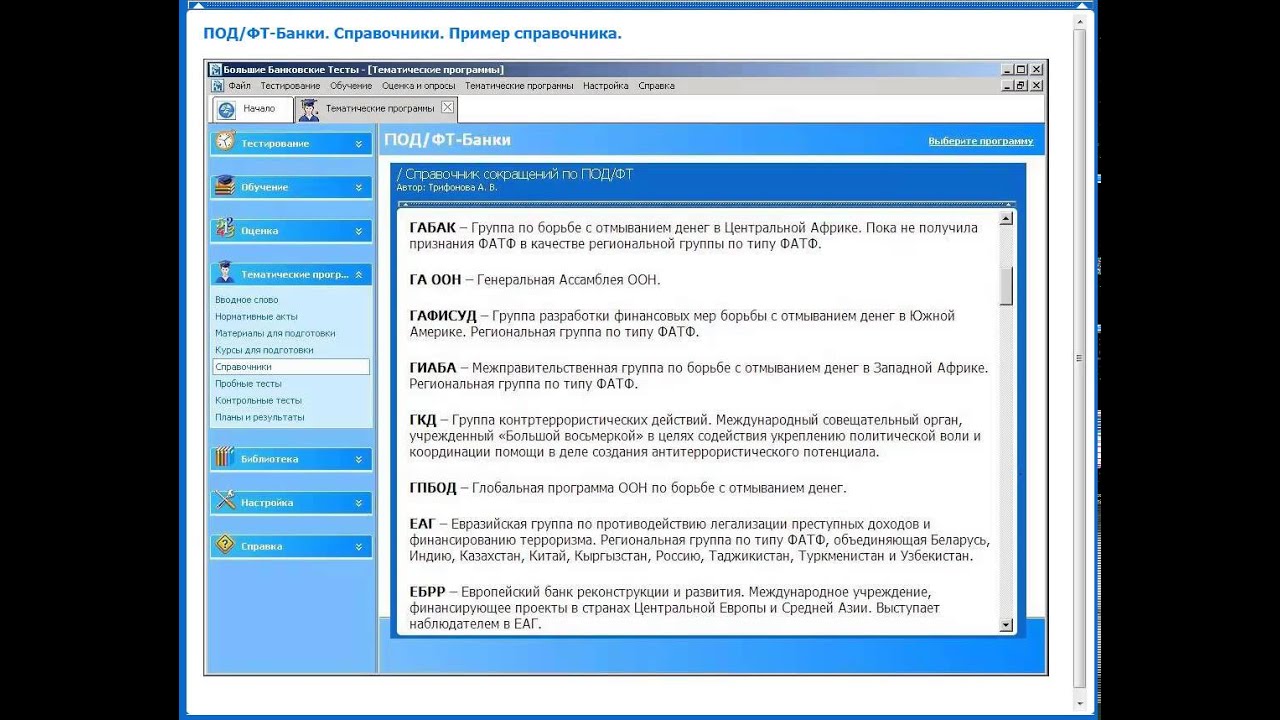Click the ГИАБА abbreviation entry
The width and height of the screenshot is (1280, 720).
point(699,376)
